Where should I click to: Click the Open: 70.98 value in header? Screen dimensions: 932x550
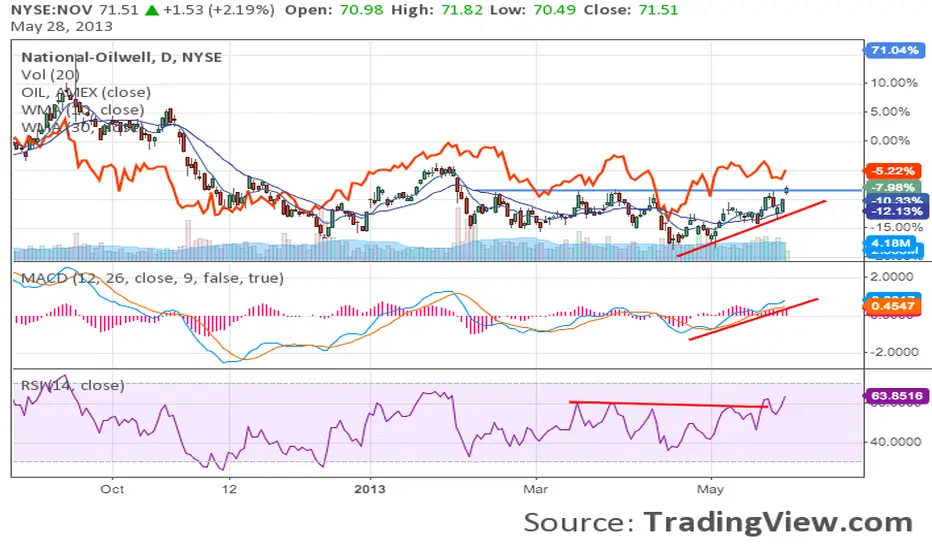click(335, 10)
